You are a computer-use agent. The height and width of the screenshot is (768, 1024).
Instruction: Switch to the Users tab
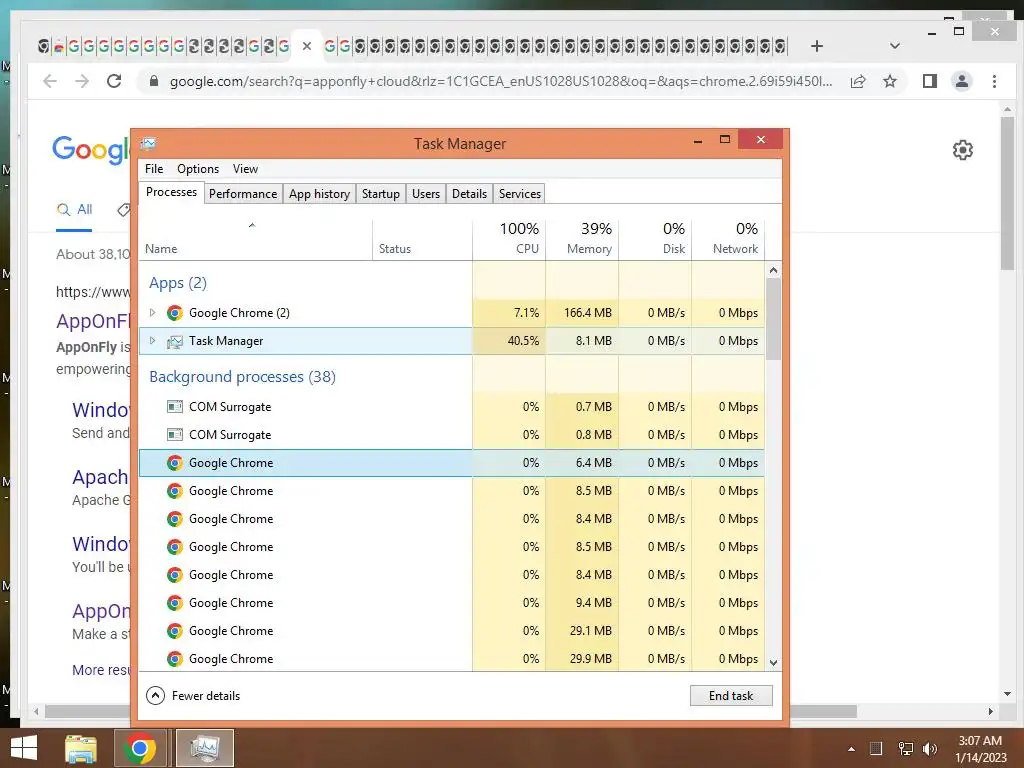point(426,194)
